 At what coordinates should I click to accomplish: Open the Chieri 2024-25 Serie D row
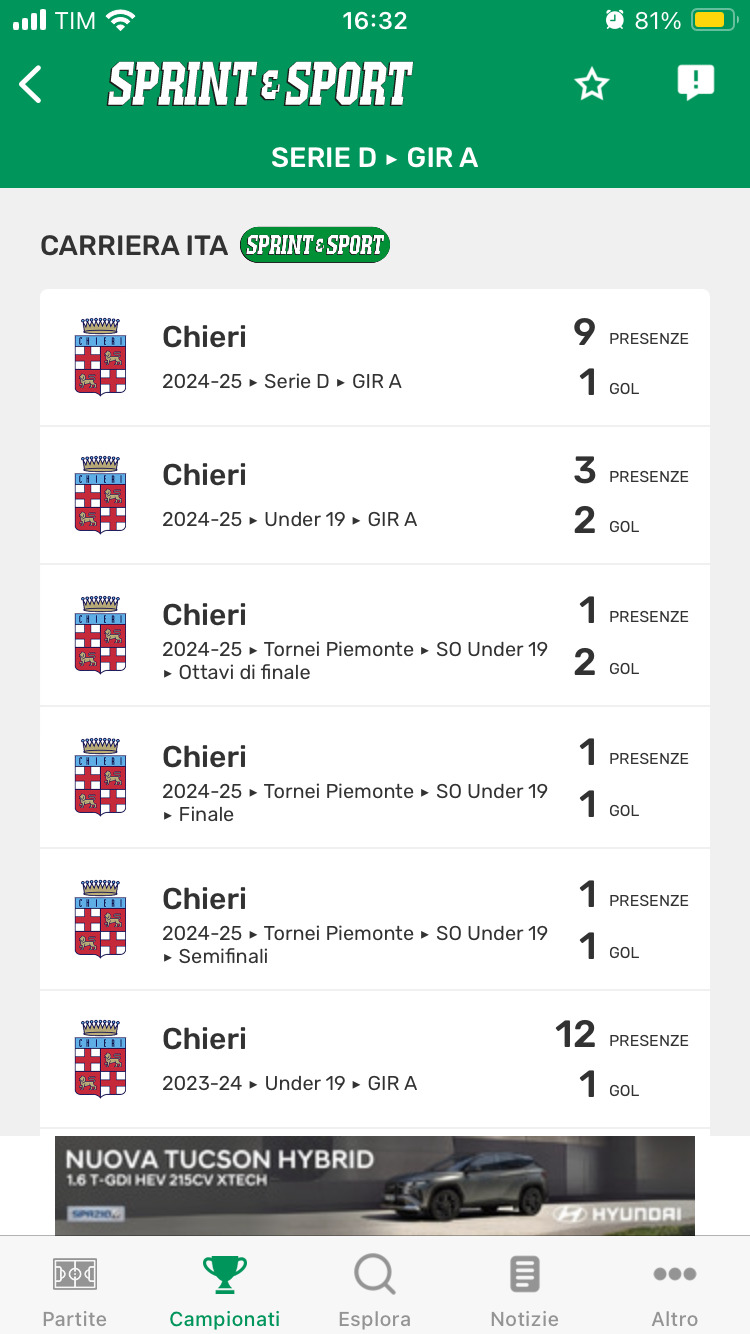375,357
